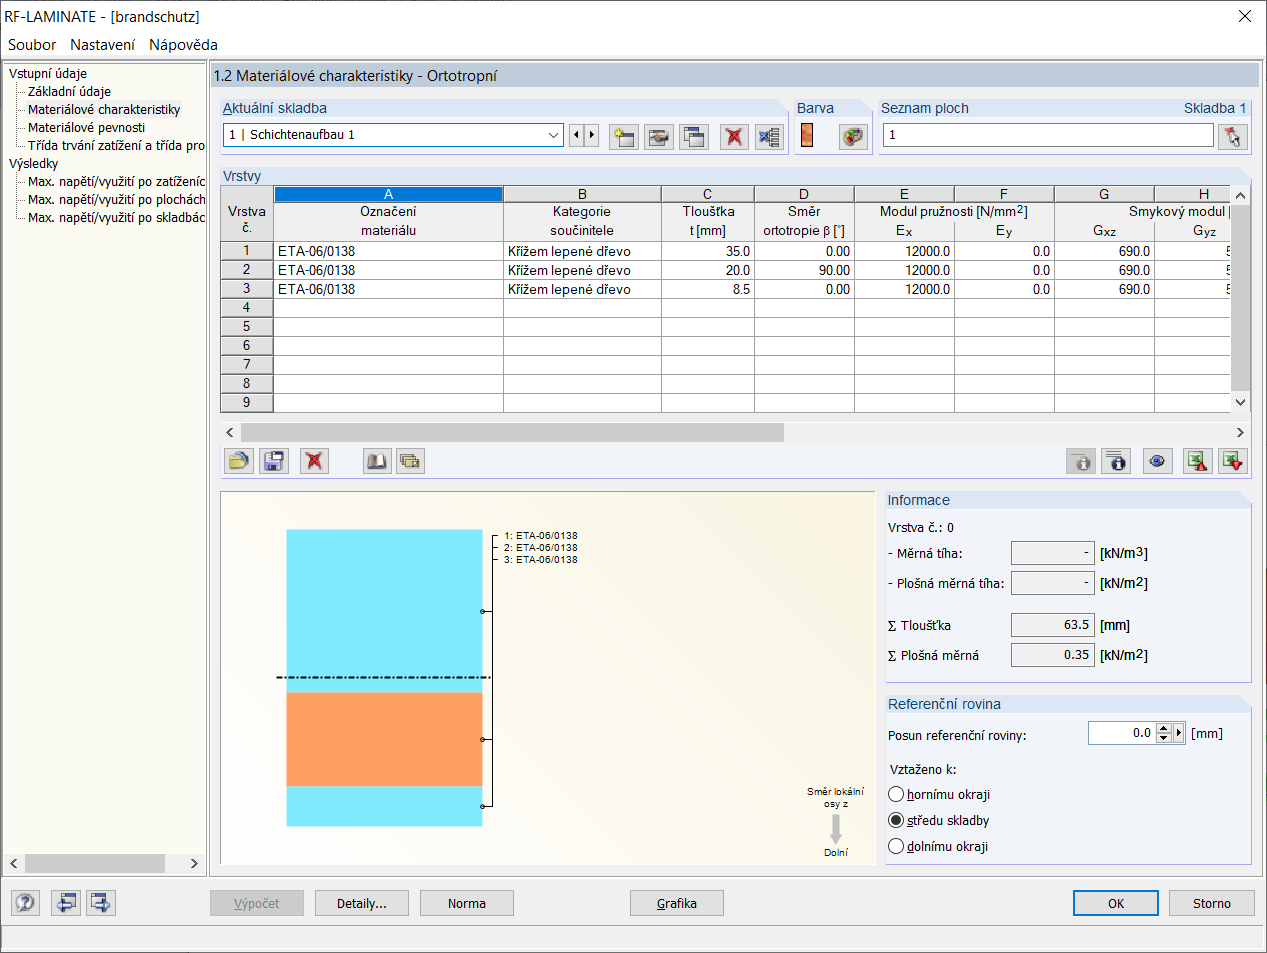Open Max. napětí po skladbách results
The image size is (1267, 953).
[116, 217]
